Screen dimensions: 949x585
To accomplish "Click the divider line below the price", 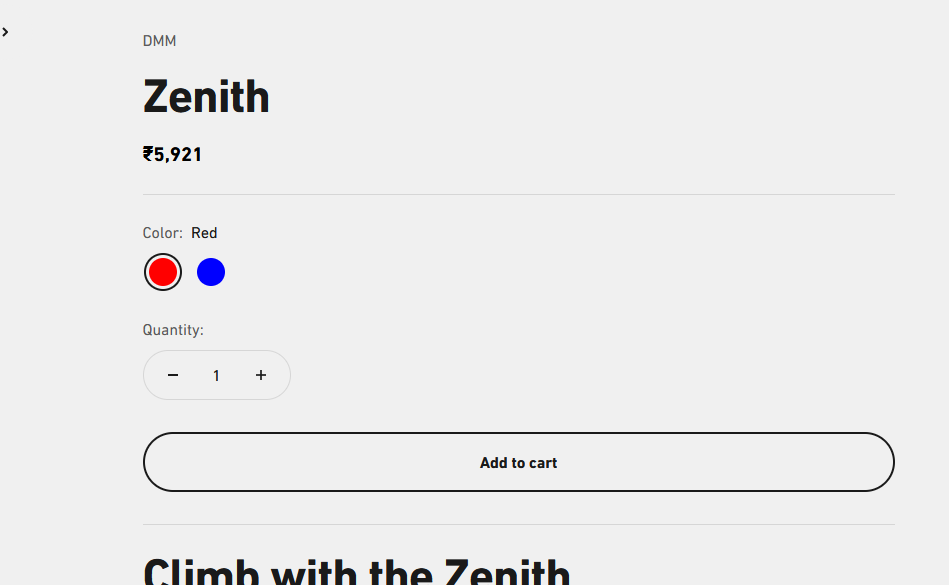I will point(518,194).
